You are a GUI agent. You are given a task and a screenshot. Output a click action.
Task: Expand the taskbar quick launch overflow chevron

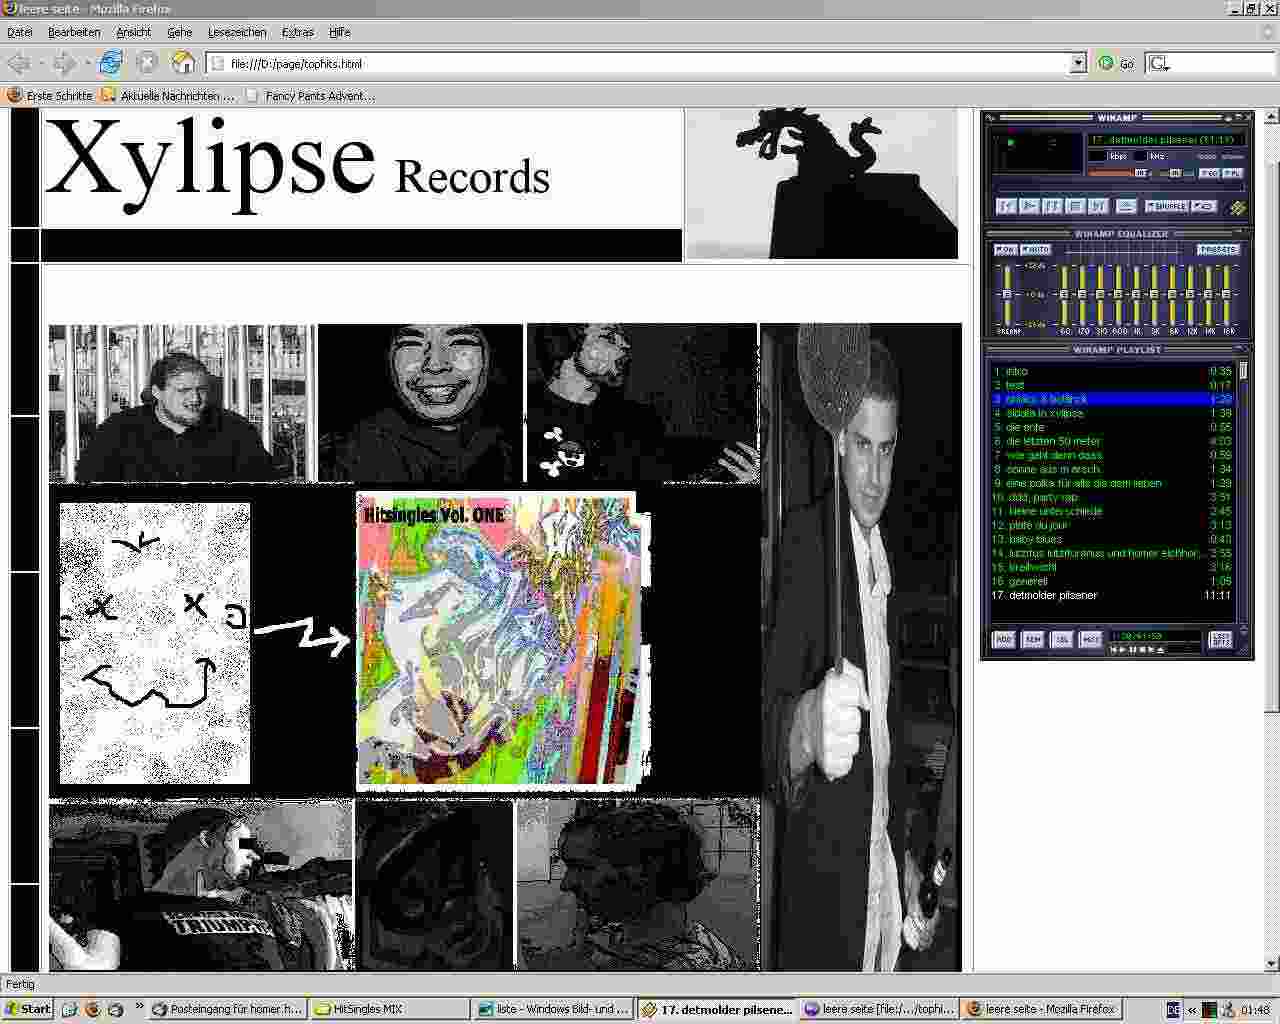(138, 1008)
